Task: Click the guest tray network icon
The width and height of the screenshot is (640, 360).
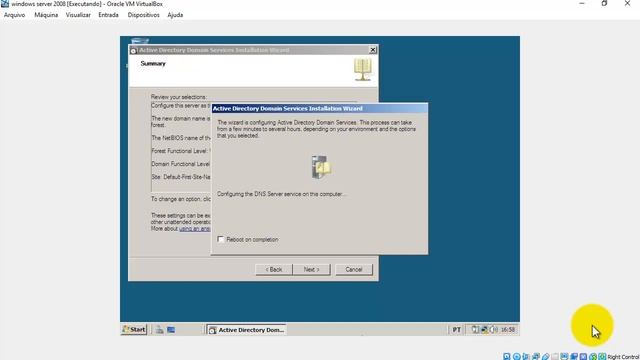Action: pos(484,329)
